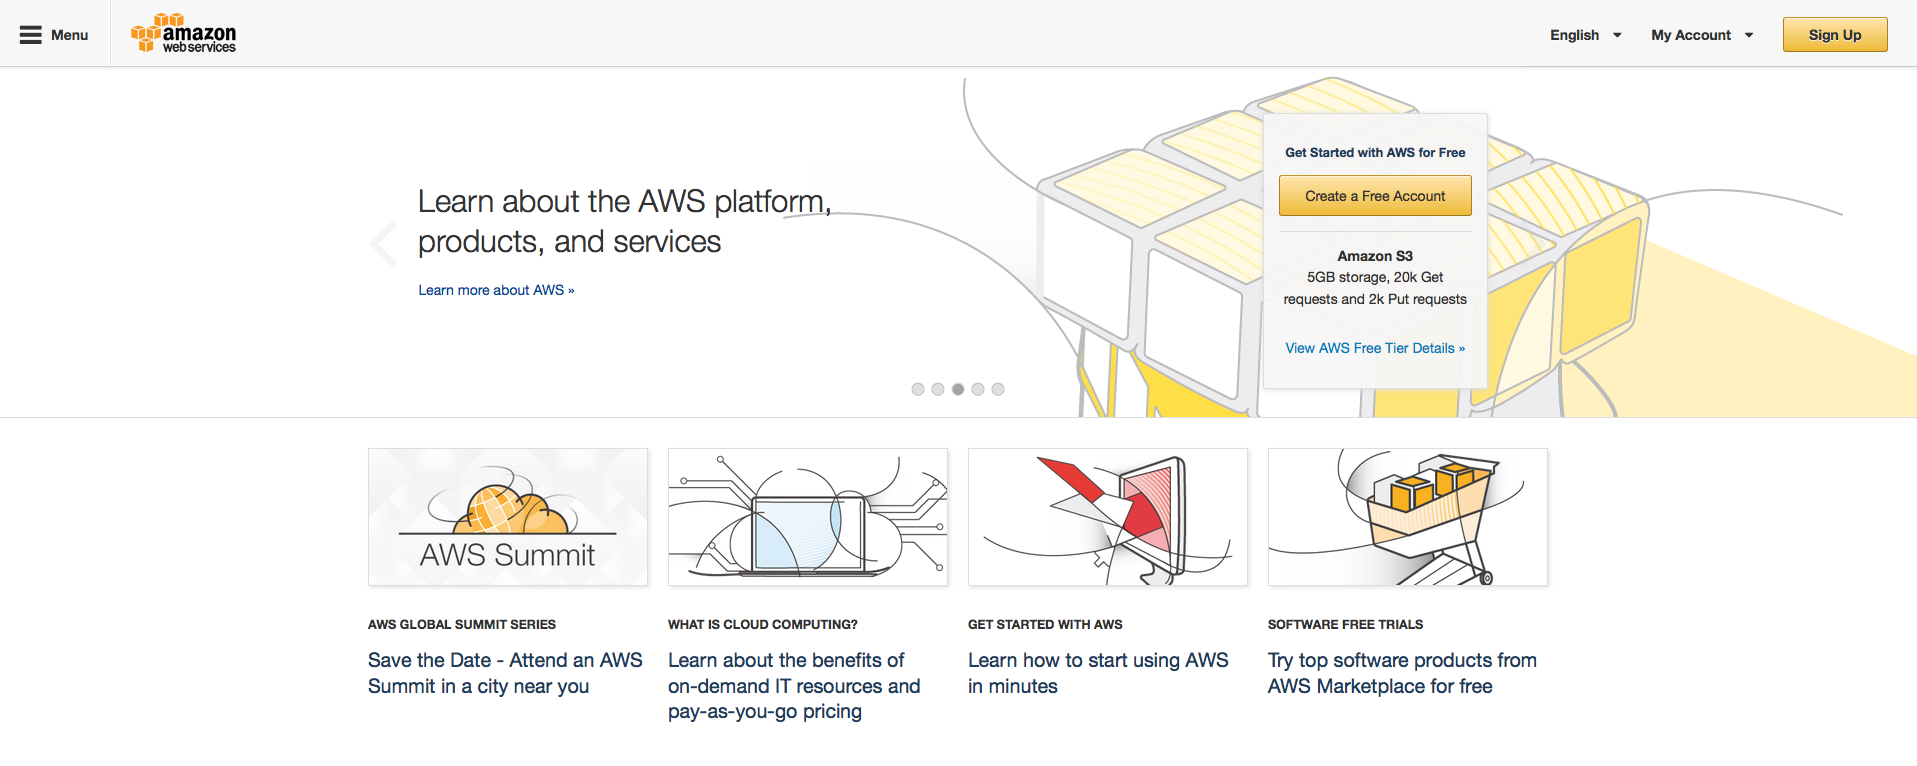Select the first carousel dot
This screenshot has width=1917, height=766.
click(918, 389)
